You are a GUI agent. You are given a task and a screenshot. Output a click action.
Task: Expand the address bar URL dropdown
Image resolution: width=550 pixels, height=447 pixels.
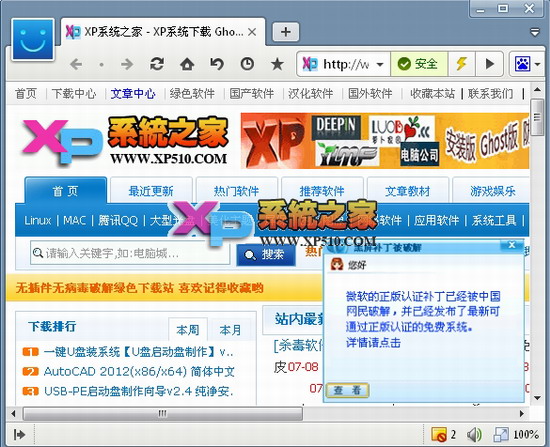pyautogui.click(x=380, y=65)
